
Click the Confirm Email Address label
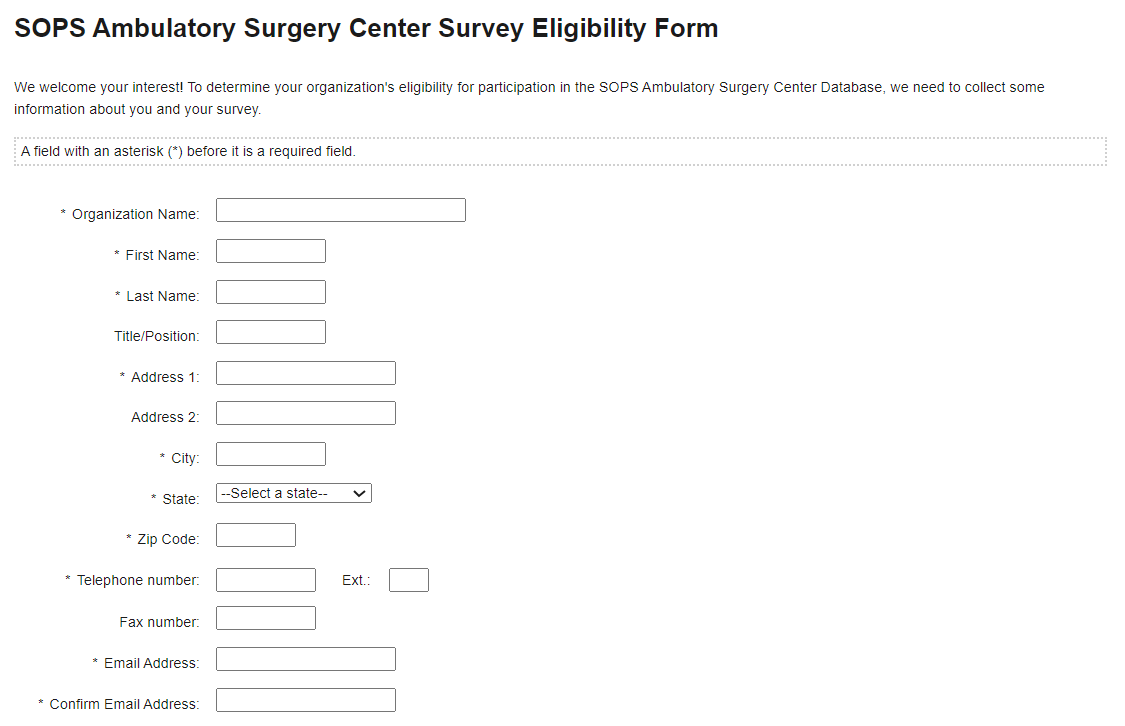pyautogui.click(x=124, y=704)
